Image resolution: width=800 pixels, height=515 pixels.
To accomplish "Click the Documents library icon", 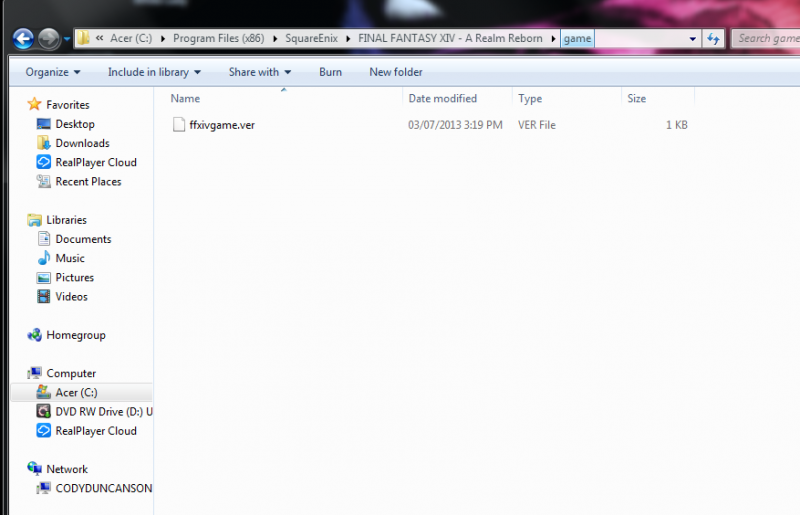I will [44, 238].
